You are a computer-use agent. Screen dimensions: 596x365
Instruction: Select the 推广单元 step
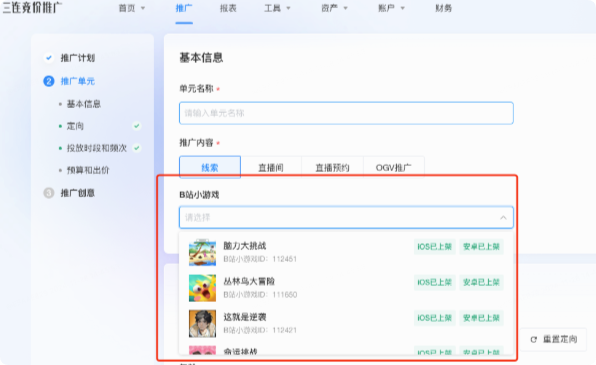point(78,81)
